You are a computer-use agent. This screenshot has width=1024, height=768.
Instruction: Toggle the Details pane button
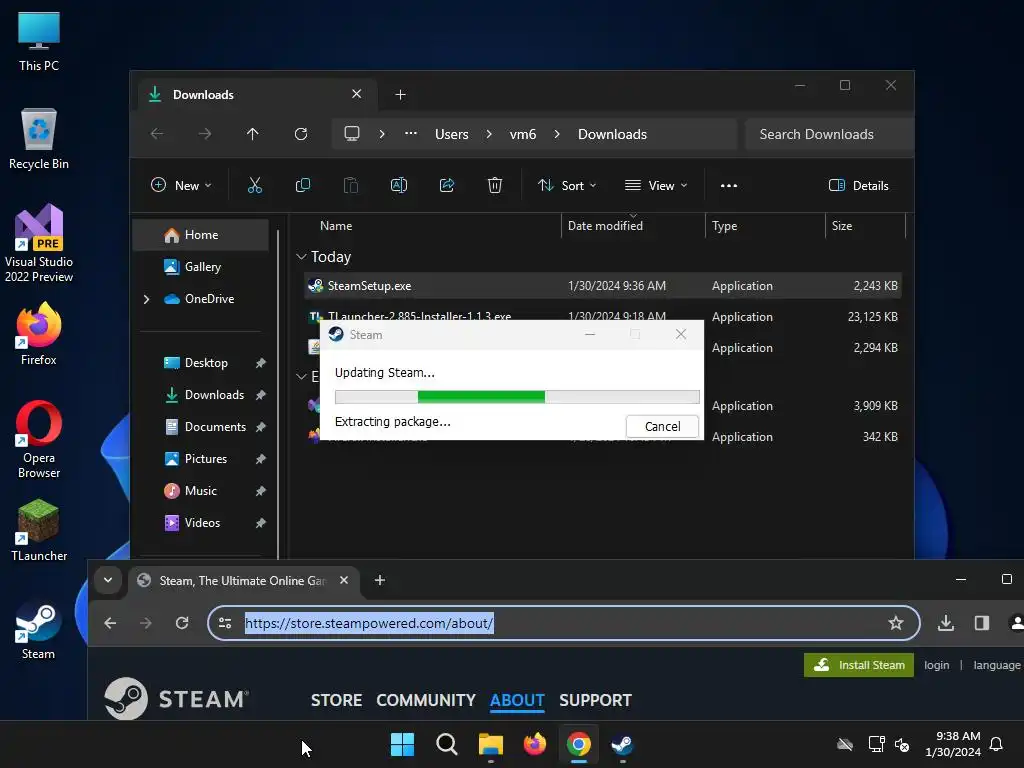[858, 185]
